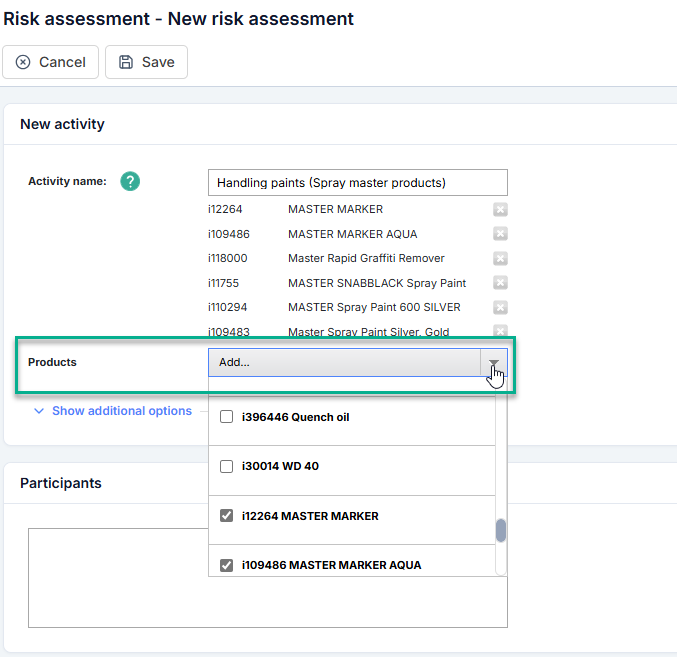Click the 'MASTER SNABBLACK Spray Paint' name text

377,283
